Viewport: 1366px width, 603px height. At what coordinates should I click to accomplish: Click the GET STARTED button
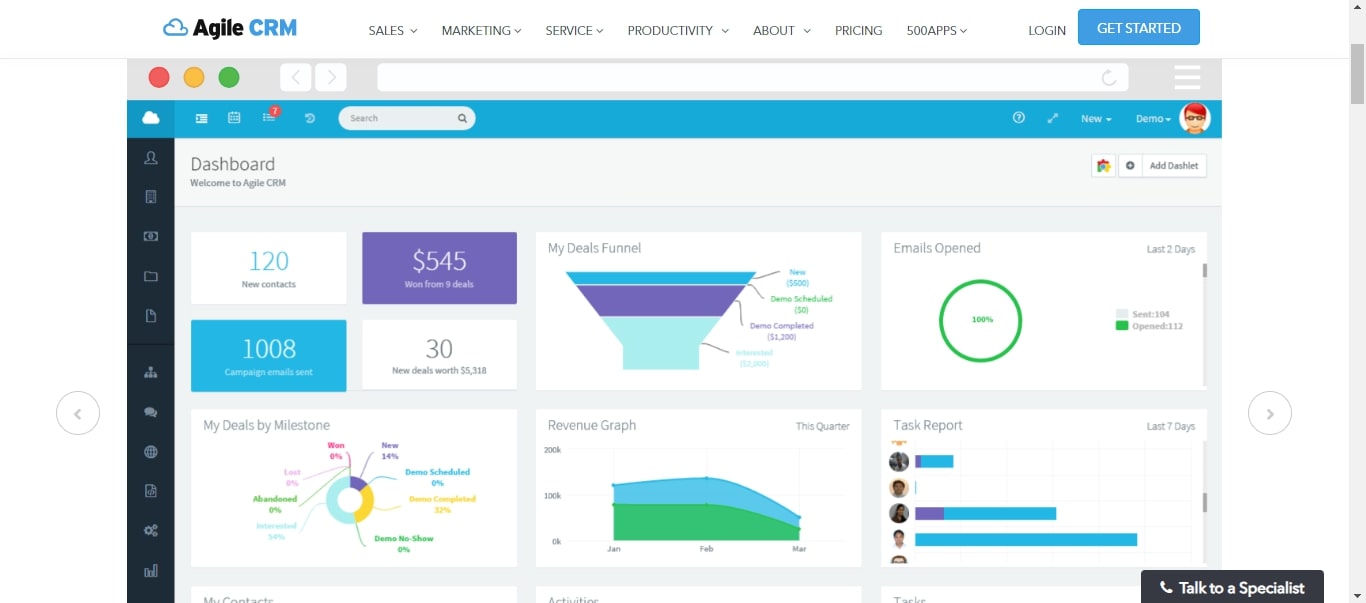[x=1139, y=28]
